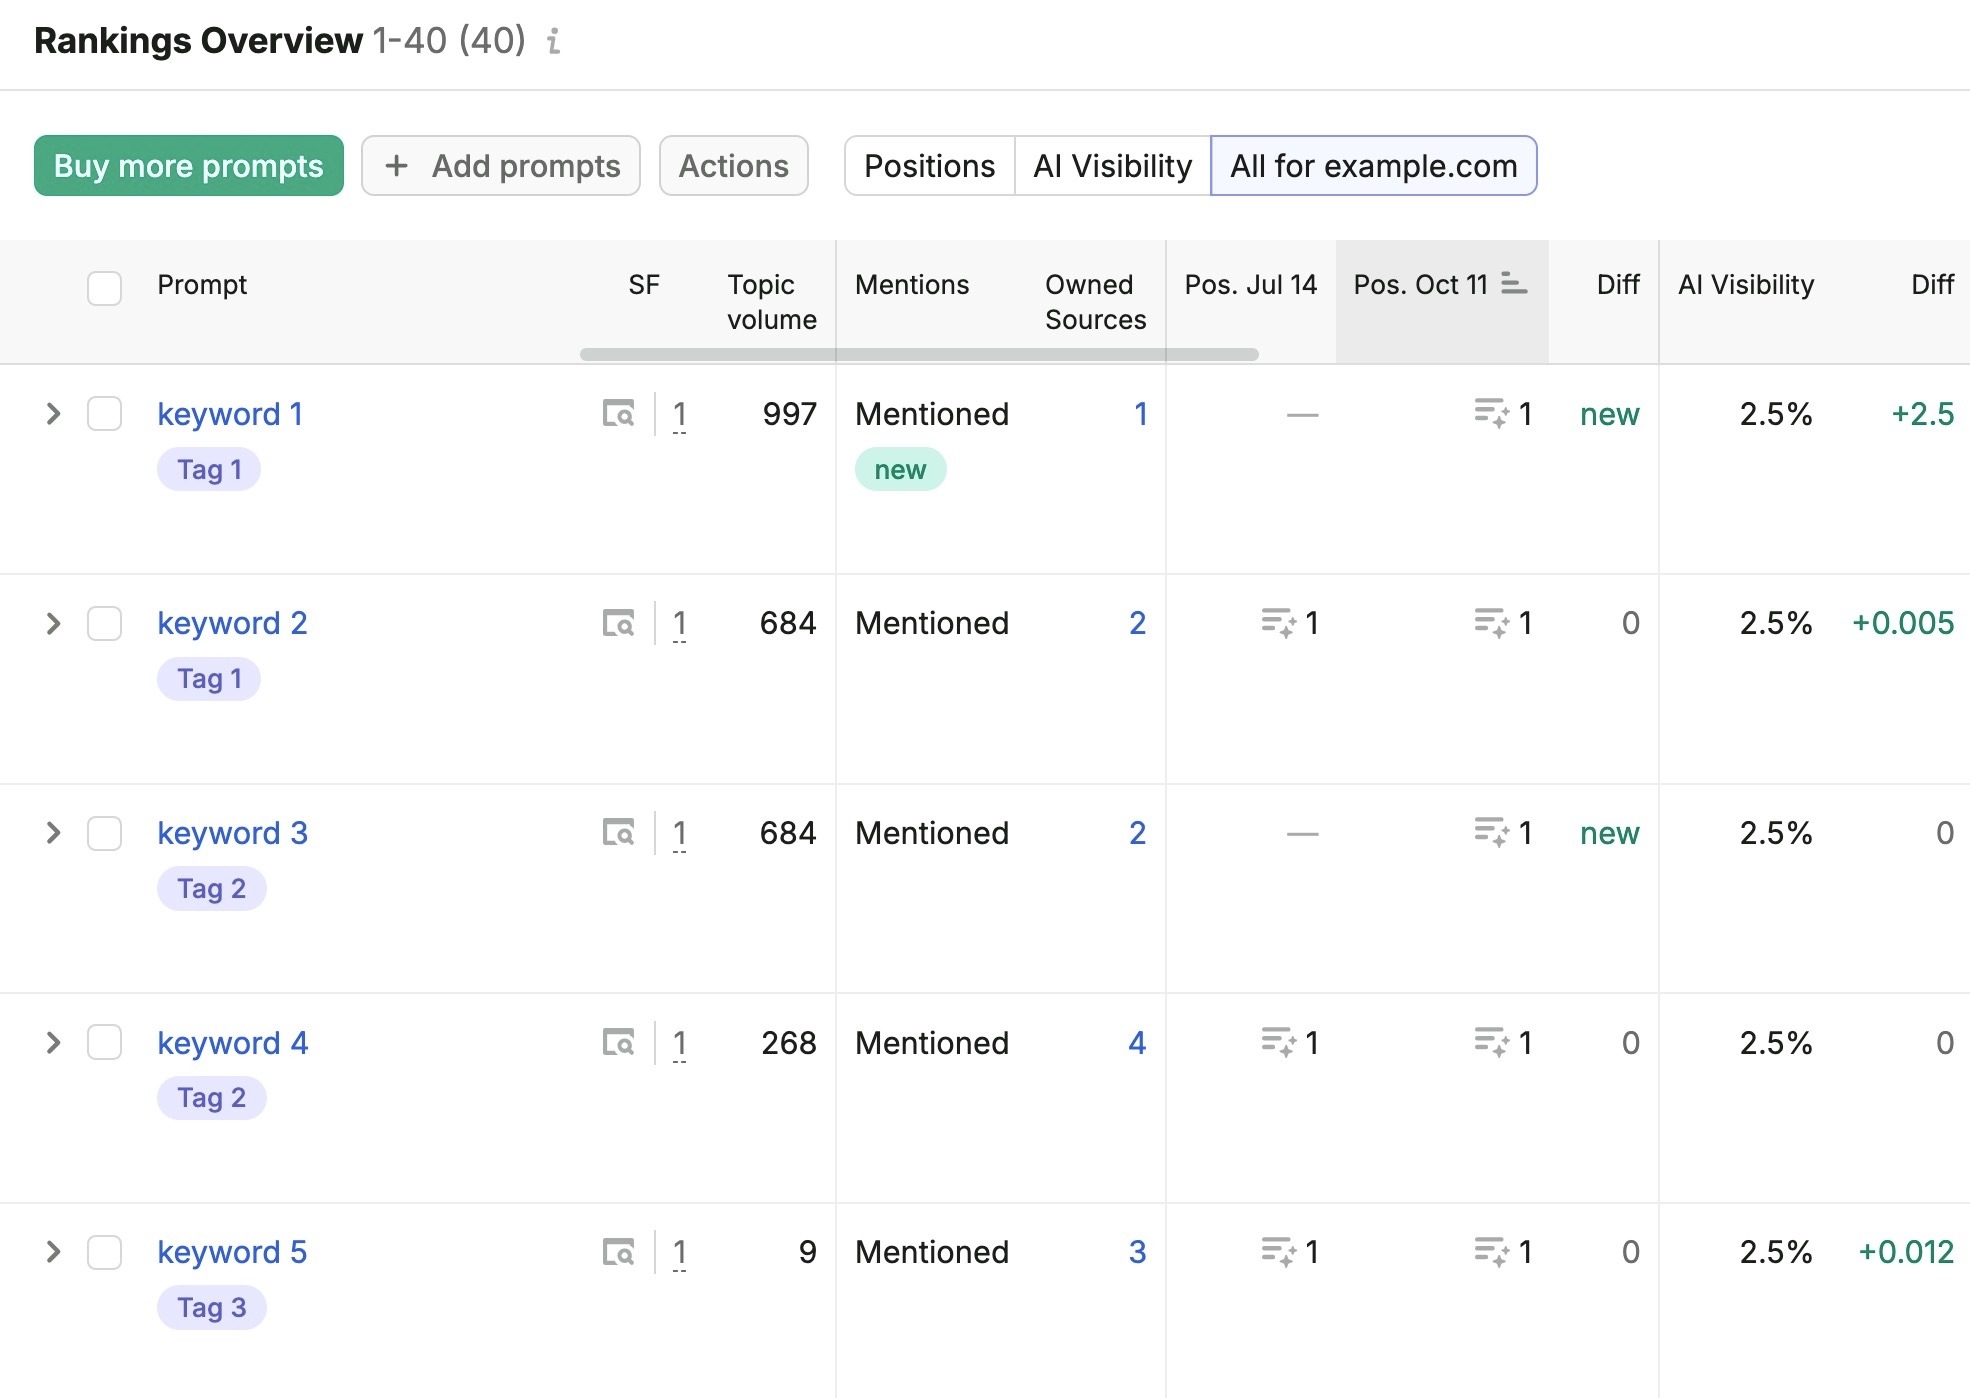Expand the keyword 2 row
The width and height of the screenshot is (1970, 1398).
[x=54, y=623]
